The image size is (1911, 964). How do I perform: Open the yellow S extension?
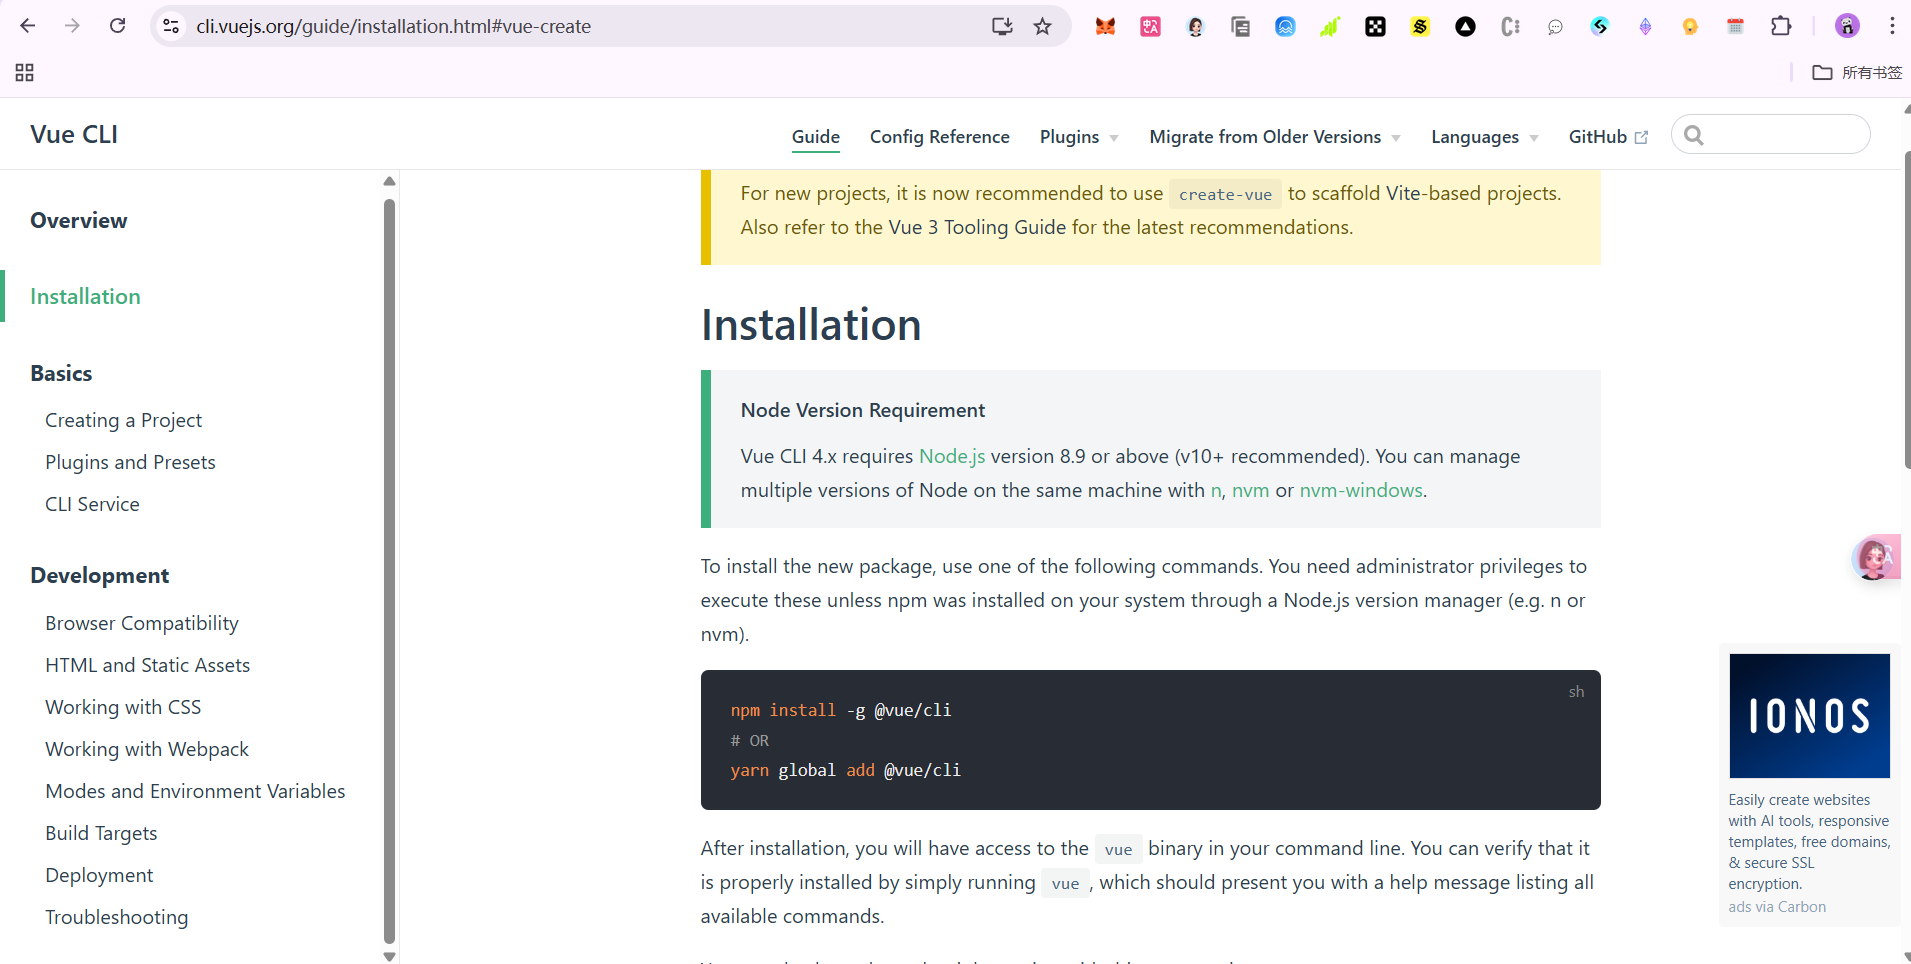pyautogui.click(x=1420, y=26)
